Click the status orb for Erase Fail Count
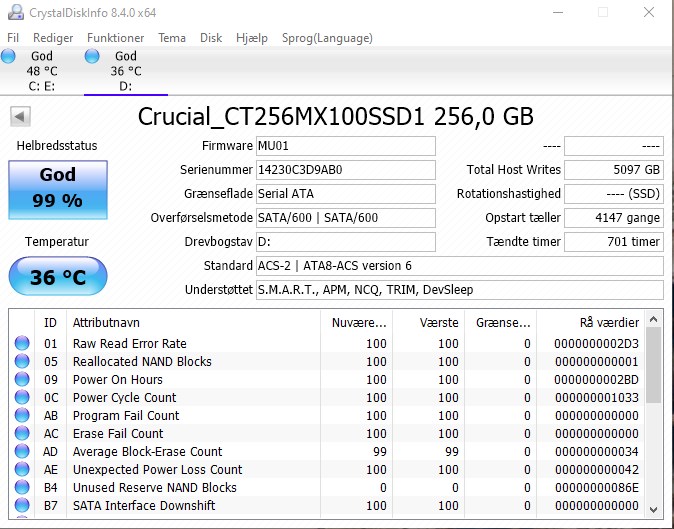Viewport: 674px width, 529px height. click(22, 434)
